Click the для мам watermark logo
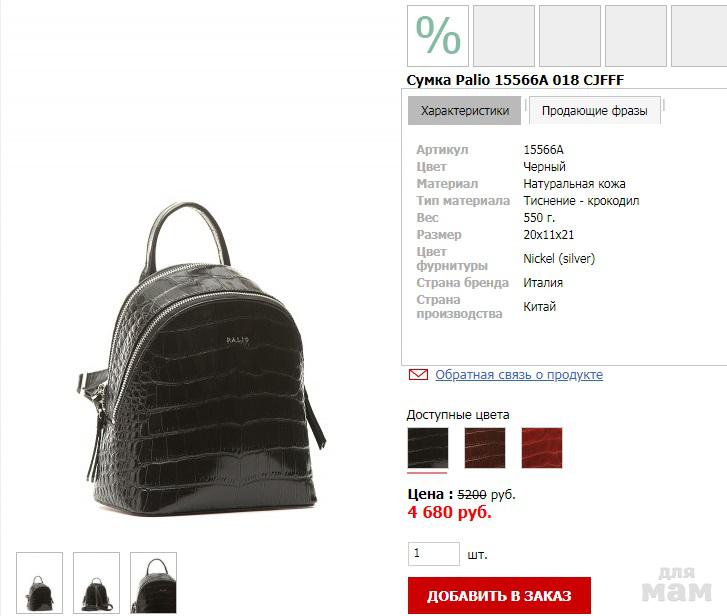 pyautogui.click(x=677, y=585)
